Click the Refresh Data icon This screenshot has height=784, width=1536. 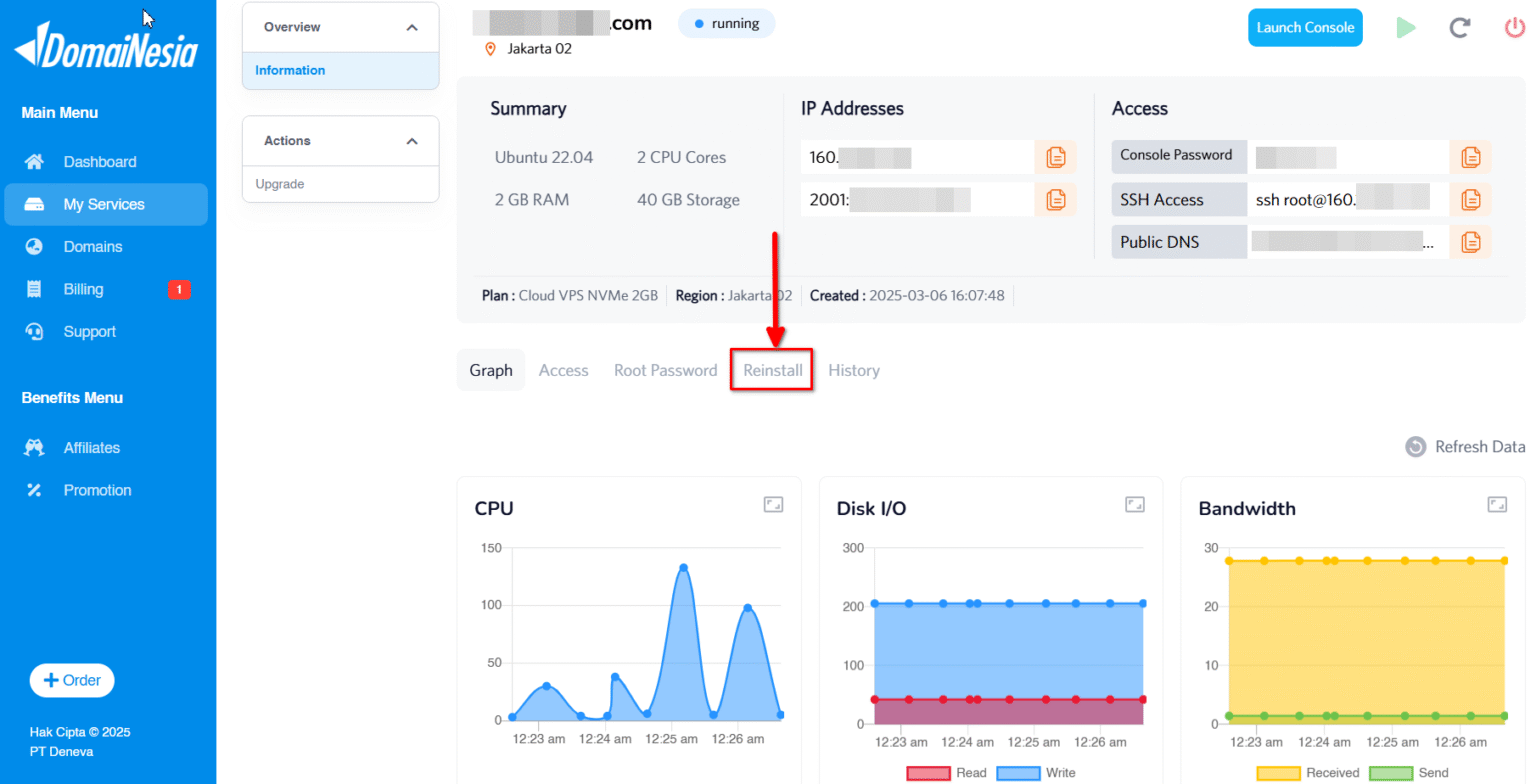pos(1415,447)
